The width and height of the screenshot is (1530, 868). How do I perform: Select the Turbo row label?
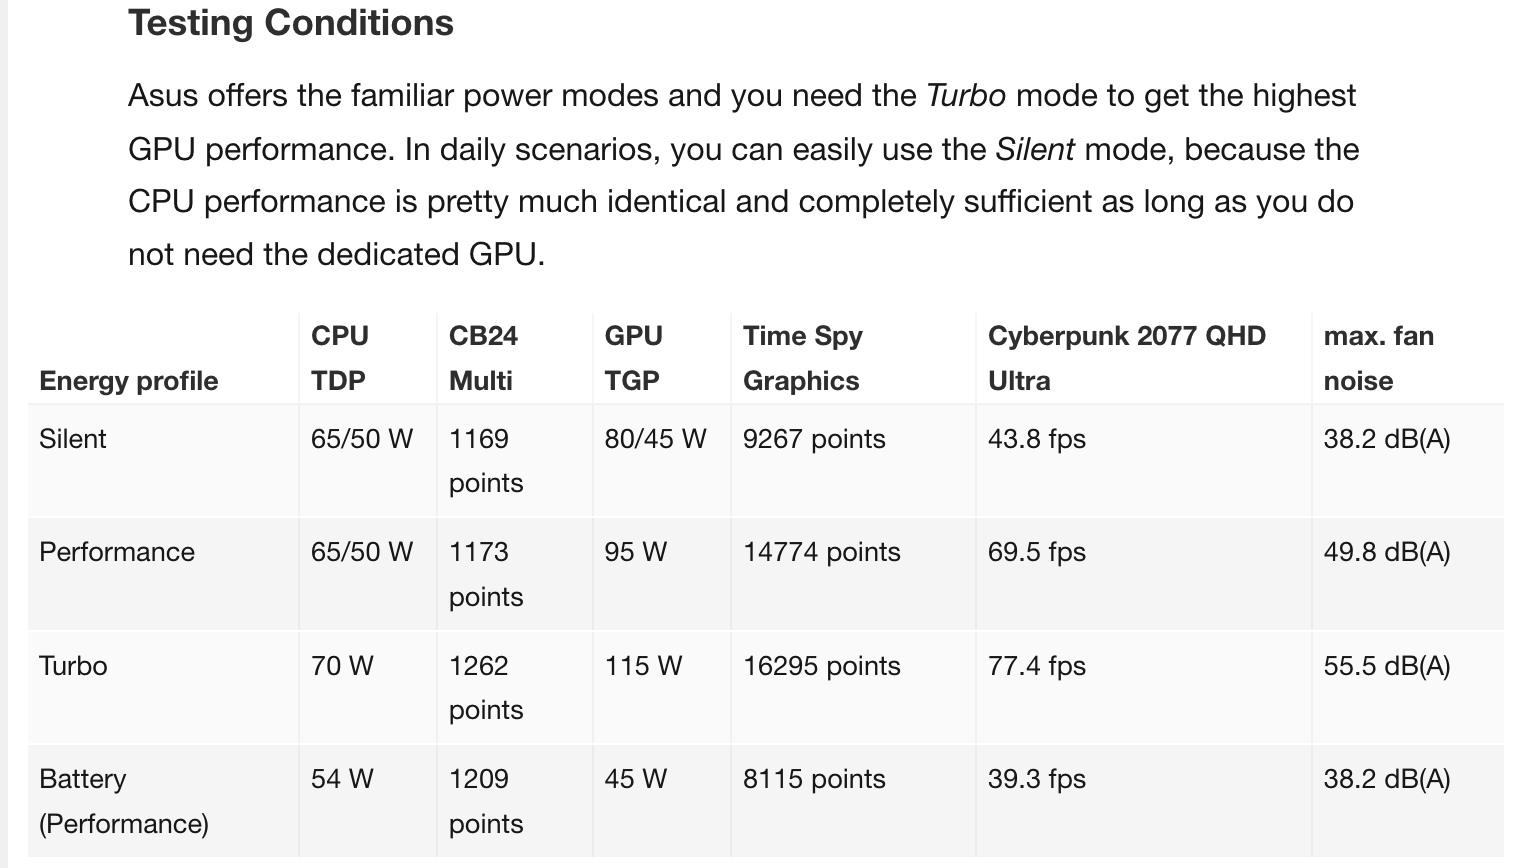[73, 666]
